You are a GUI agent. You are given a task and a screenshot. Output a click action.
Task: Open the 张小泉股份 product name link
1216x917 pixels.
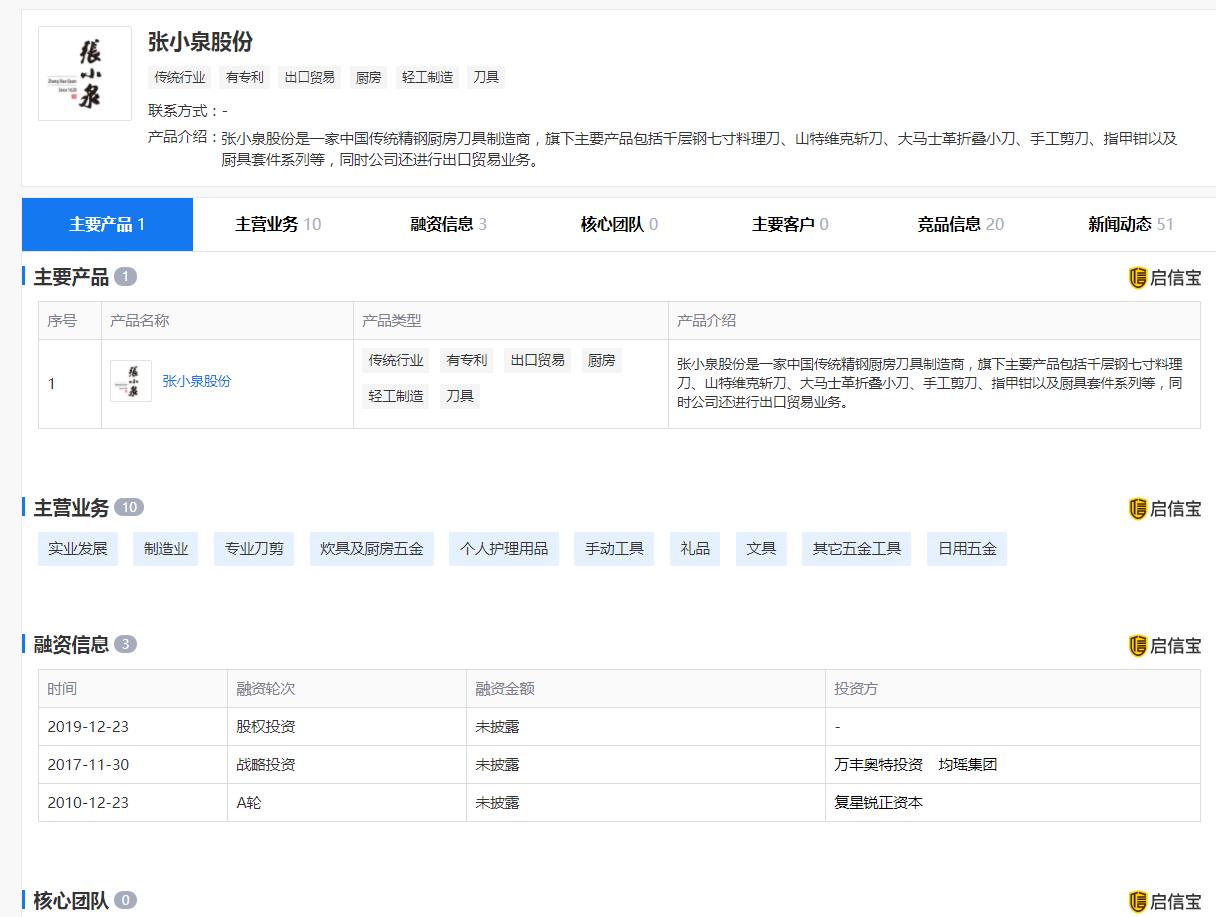[x=197, y=381]
